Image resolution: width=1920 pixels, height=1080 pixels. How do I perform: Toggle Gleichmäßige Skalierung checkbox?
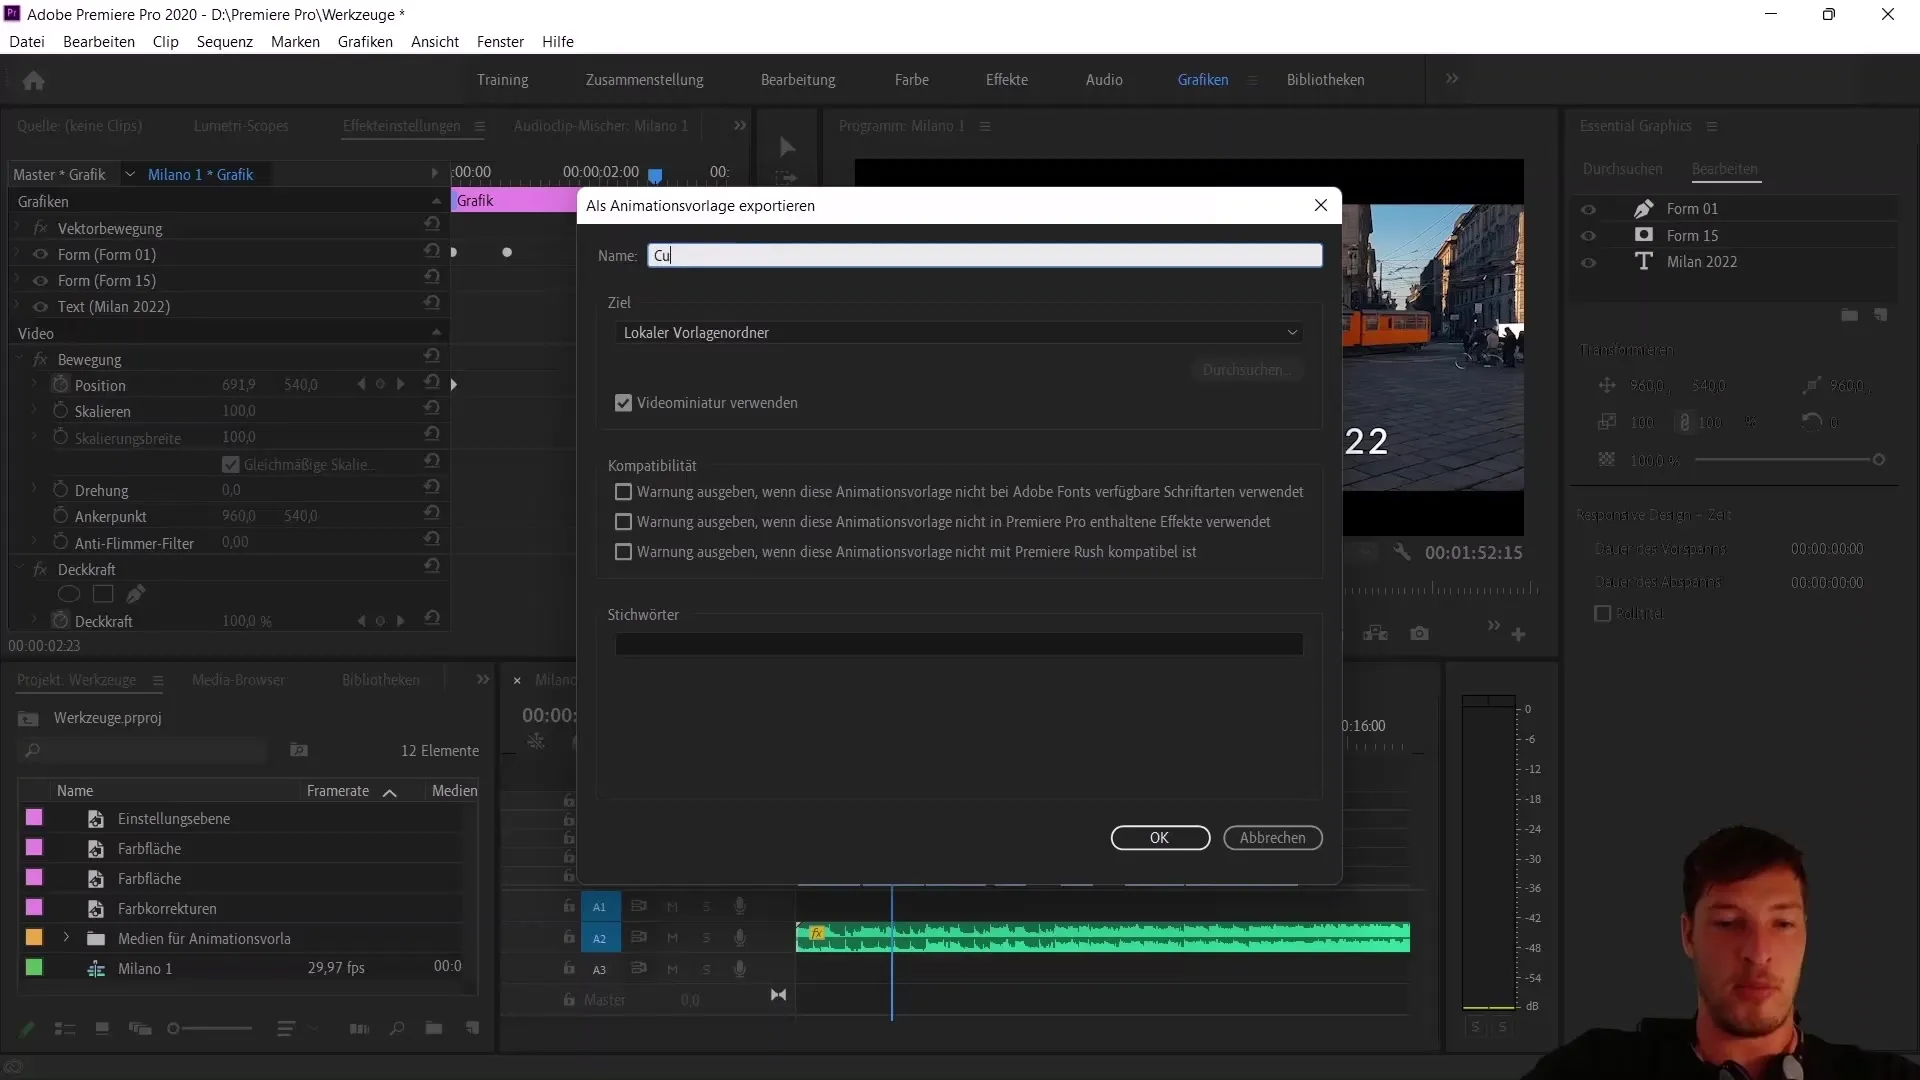(x=230, y=464)
